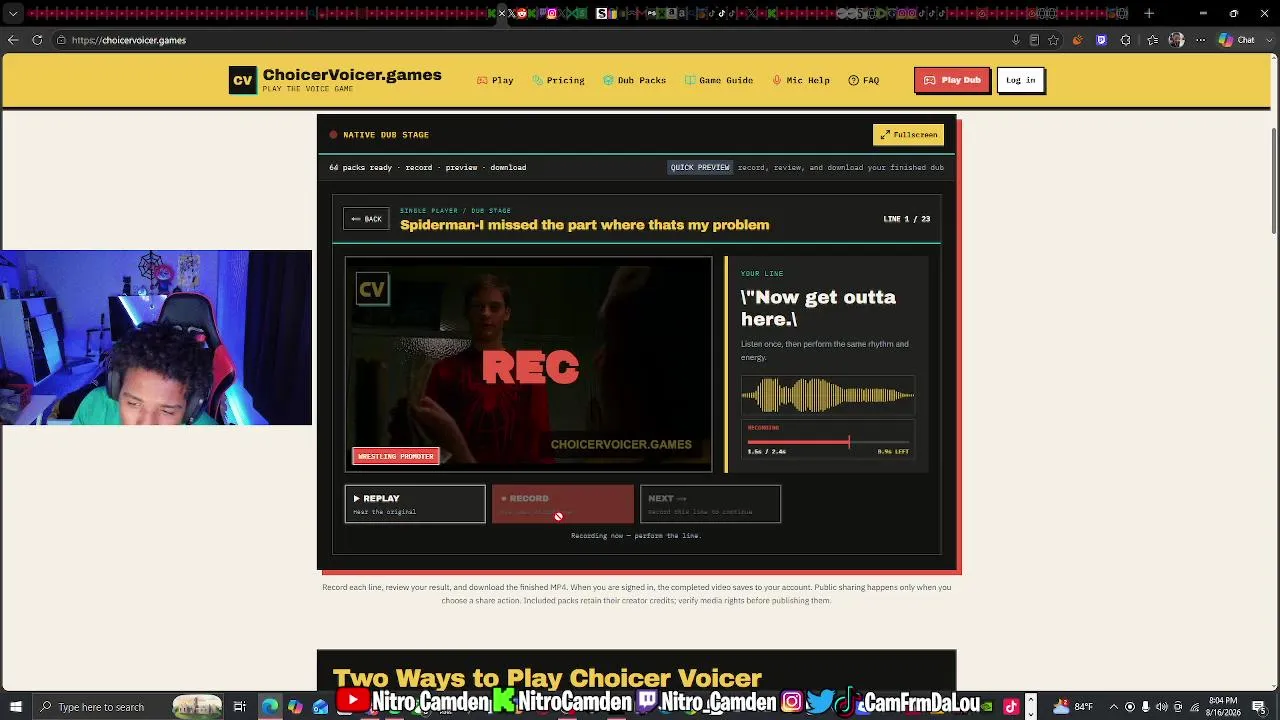Open the orange browser extension icon
Viewport: 1280px width, 720px height.
tap(1077, 40)
